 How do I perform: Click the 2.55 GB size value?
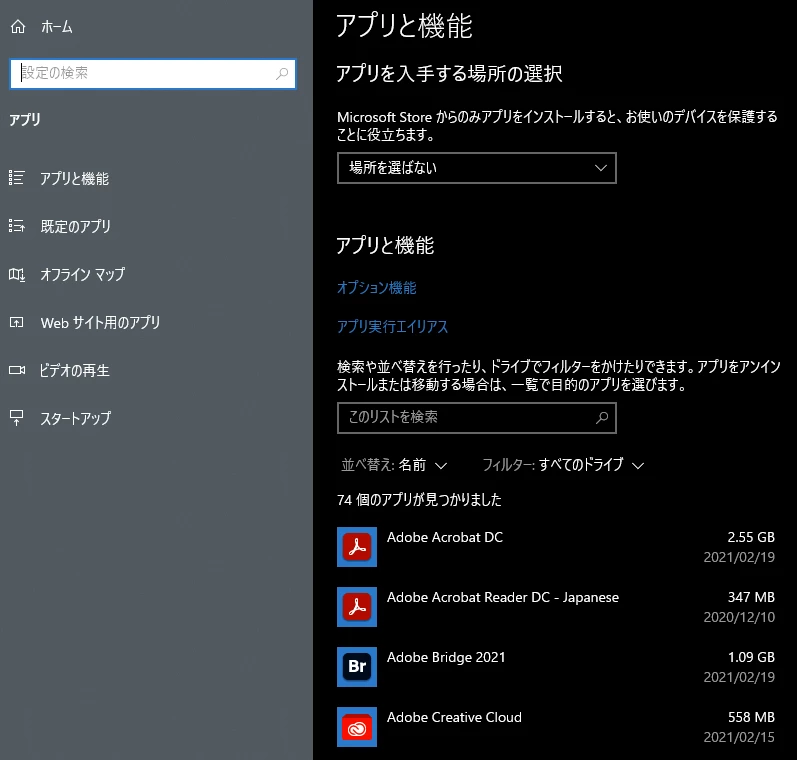[x=751, y=537]
